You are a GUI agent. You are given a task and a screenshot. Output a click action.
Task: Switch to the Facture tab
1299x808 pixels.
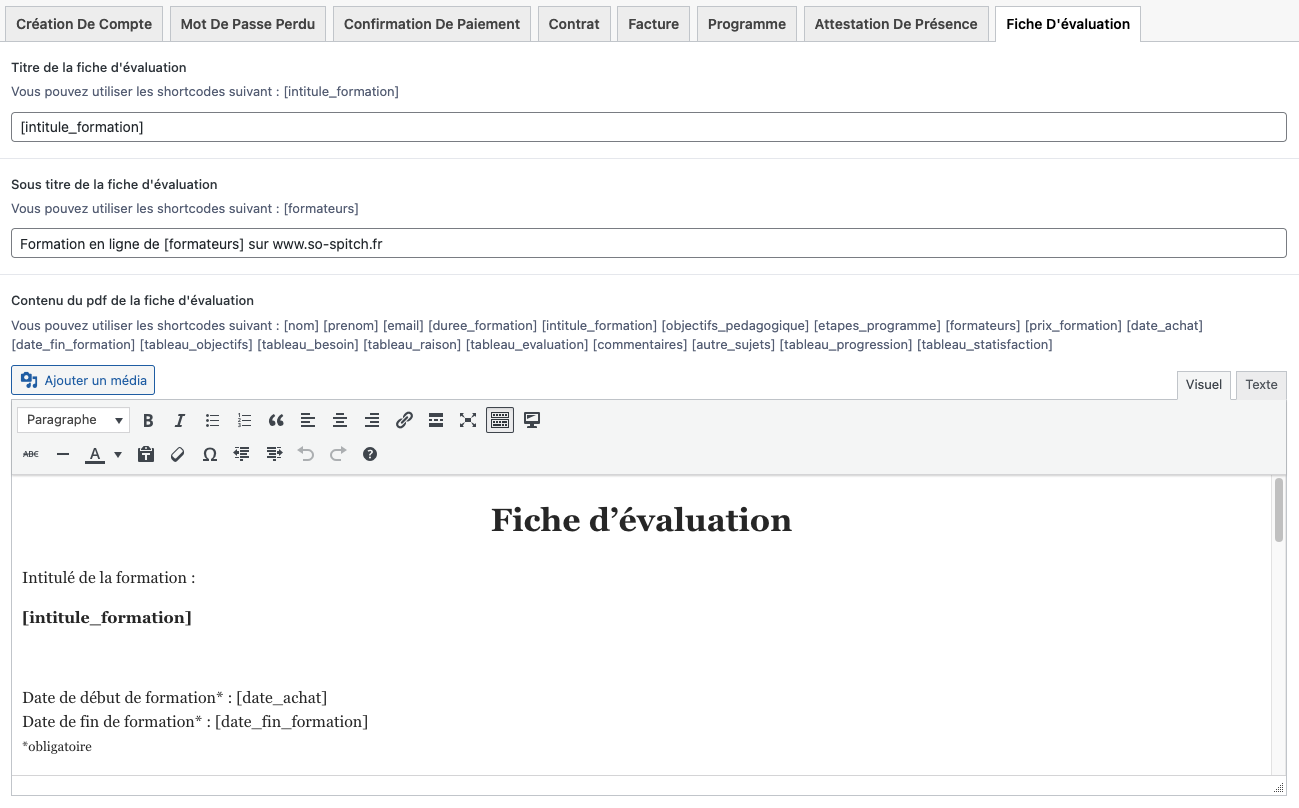click(653, 24)
